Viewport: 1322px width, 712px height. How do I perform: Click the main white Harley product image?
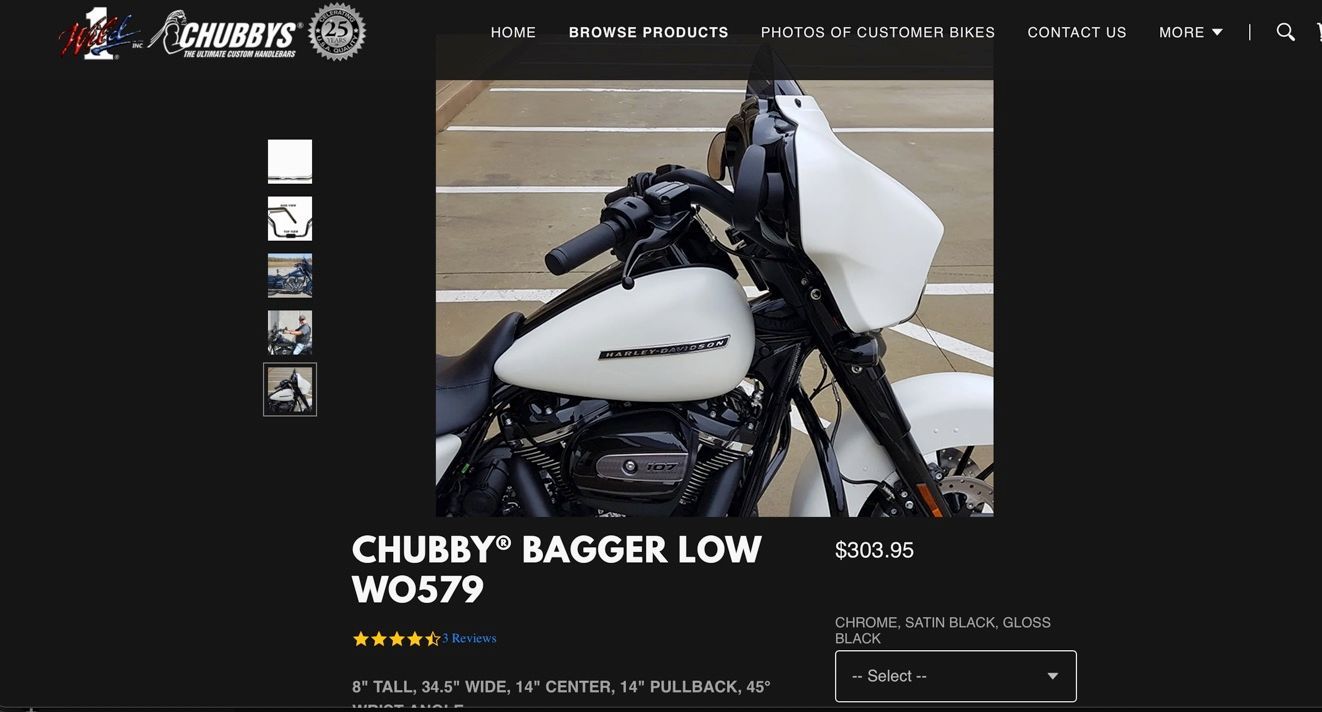(x=715, y=276)
